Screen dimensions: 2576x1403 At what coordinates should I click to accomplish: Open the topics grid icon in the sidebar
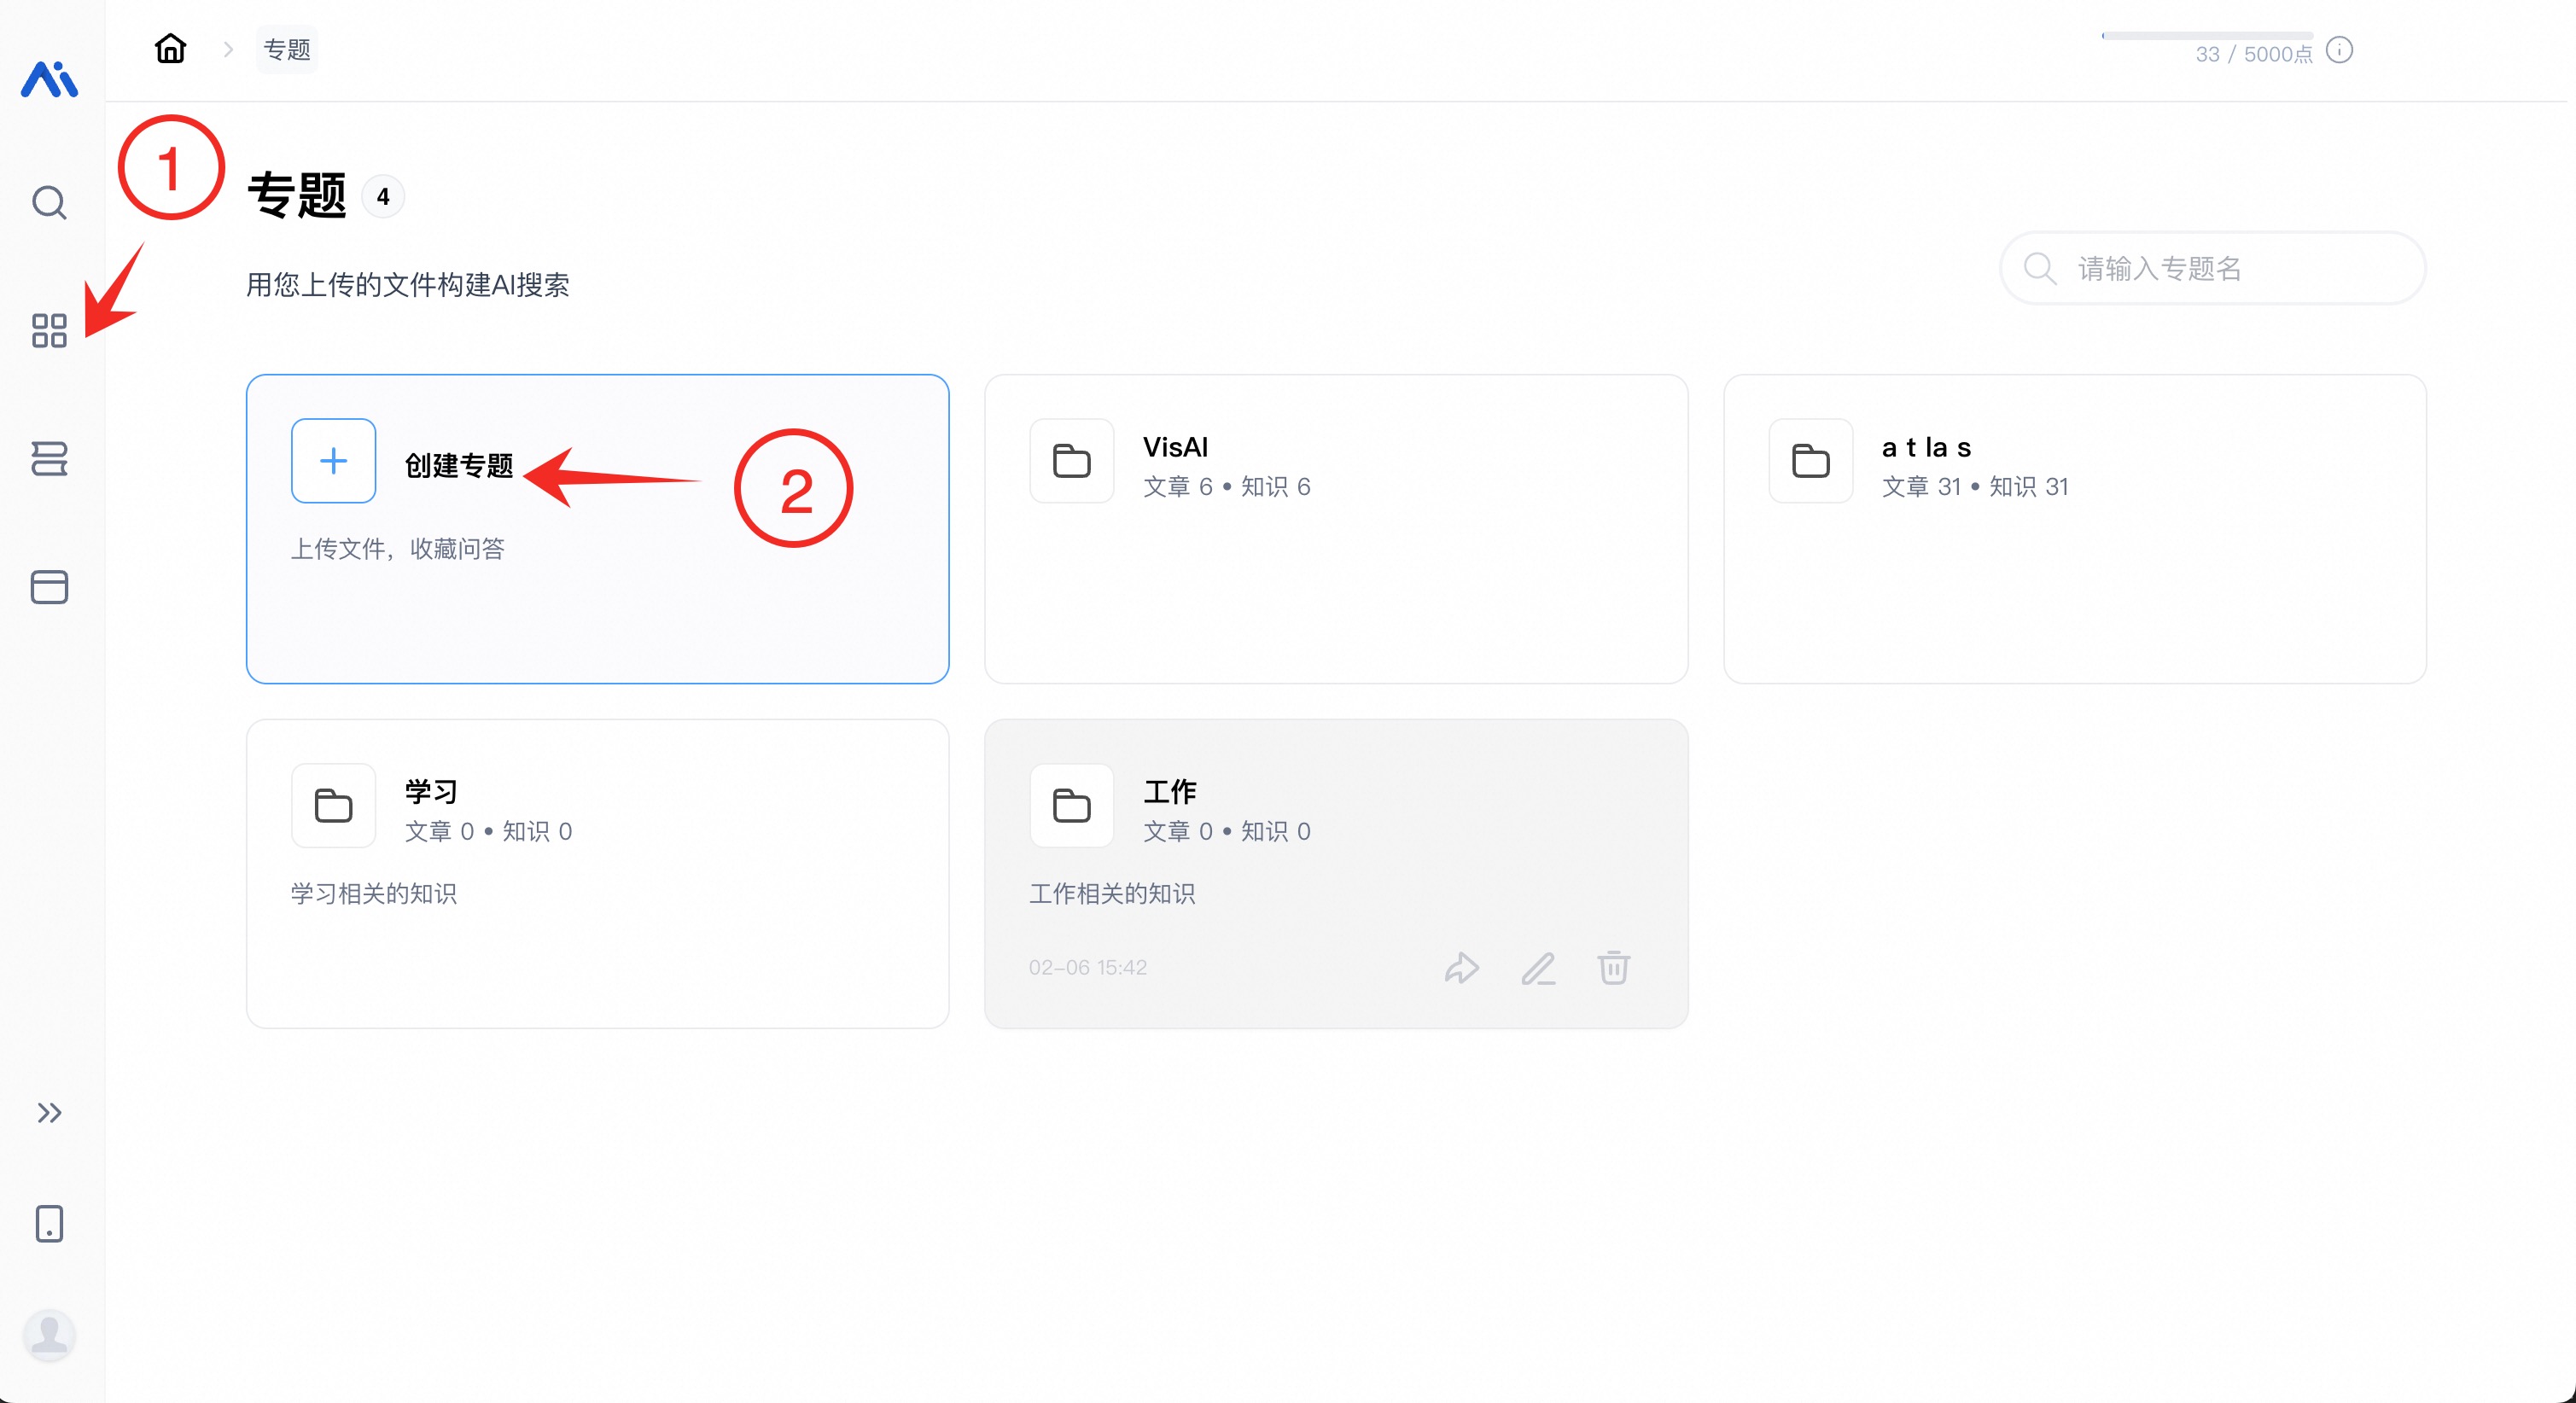pos(49,331)
